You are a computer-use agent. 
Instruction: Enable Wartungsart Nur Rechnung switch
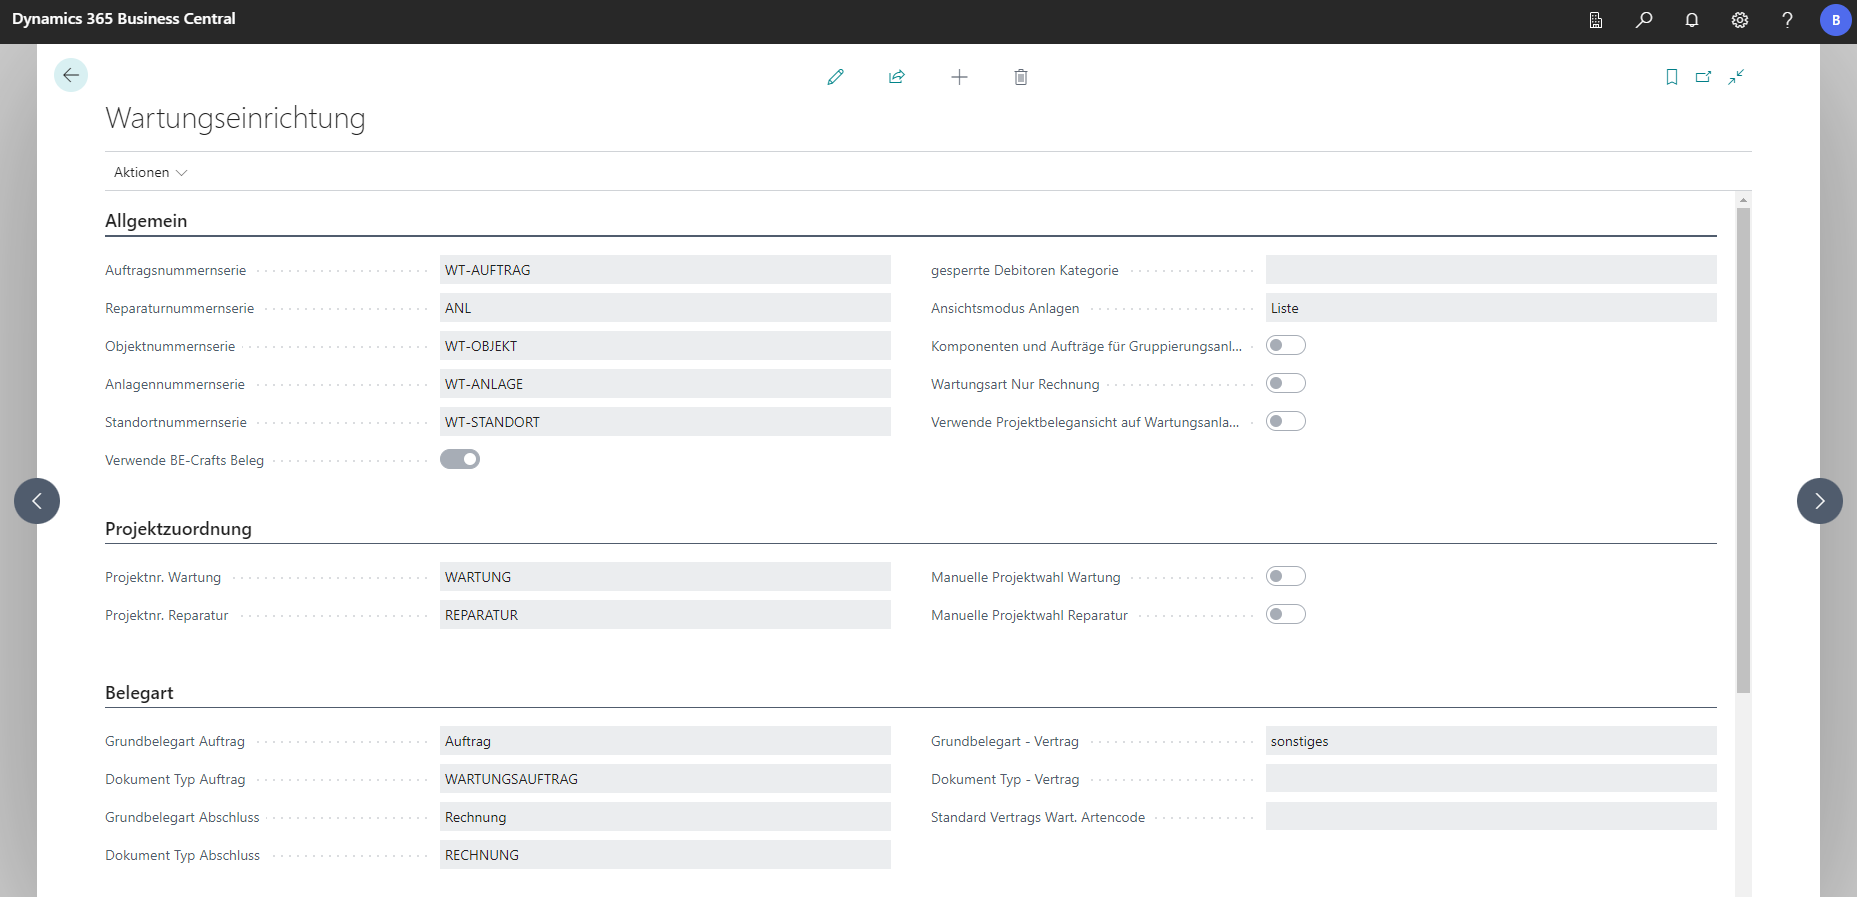(x=1286, y=383)
